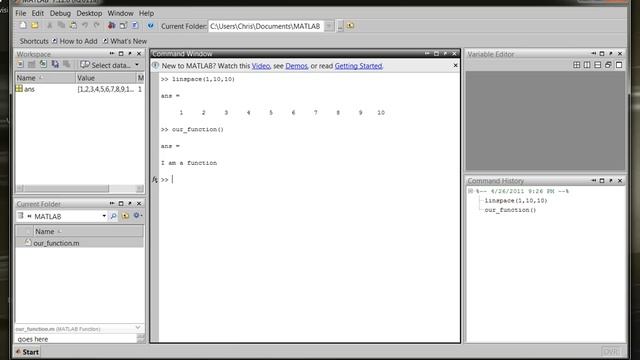This screenshot has width=640, height=360.
Task: Open the Demos link
Action: pos(296,66)
